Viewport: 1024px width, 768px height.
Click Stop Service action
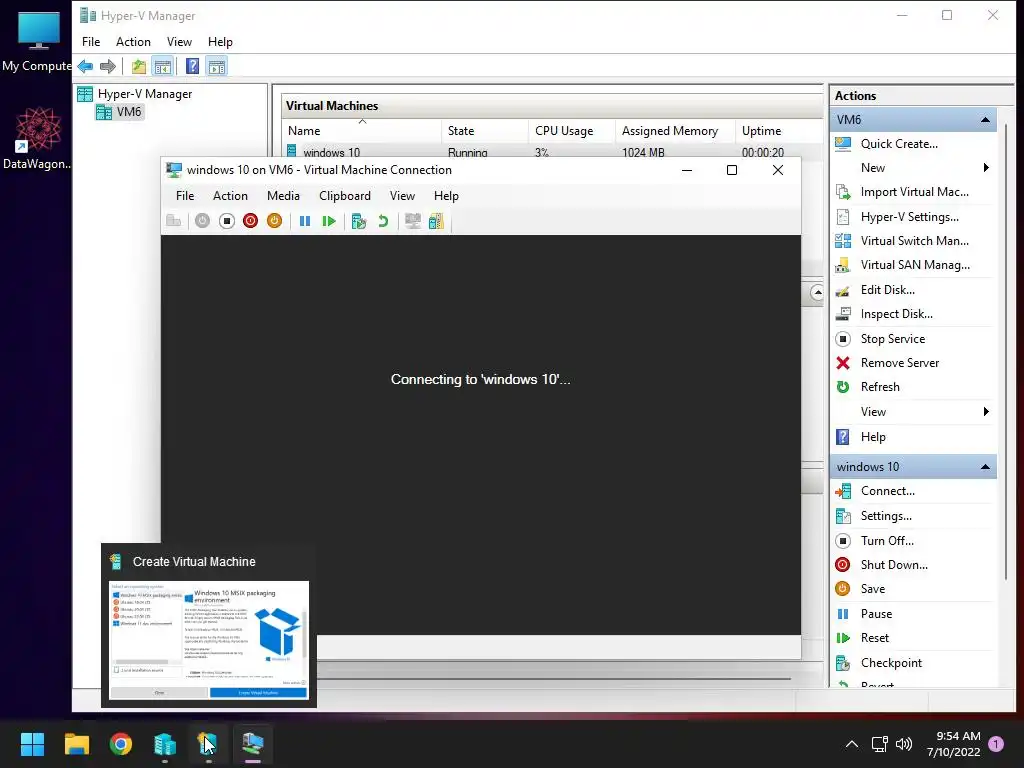893,339
